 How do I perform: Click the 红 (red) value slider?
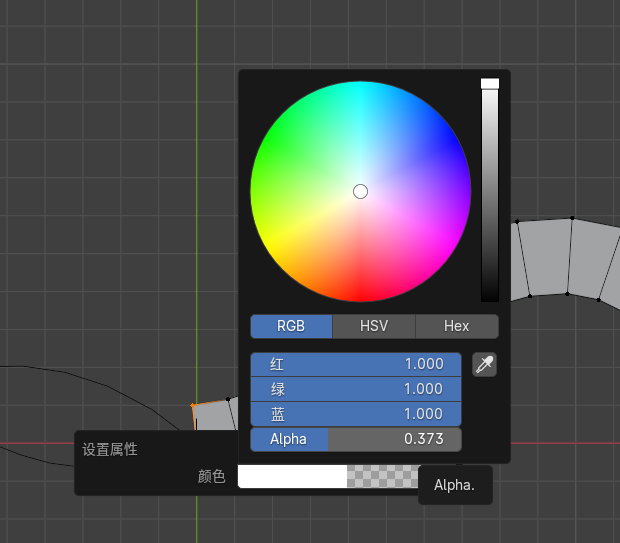click(356, 364)
